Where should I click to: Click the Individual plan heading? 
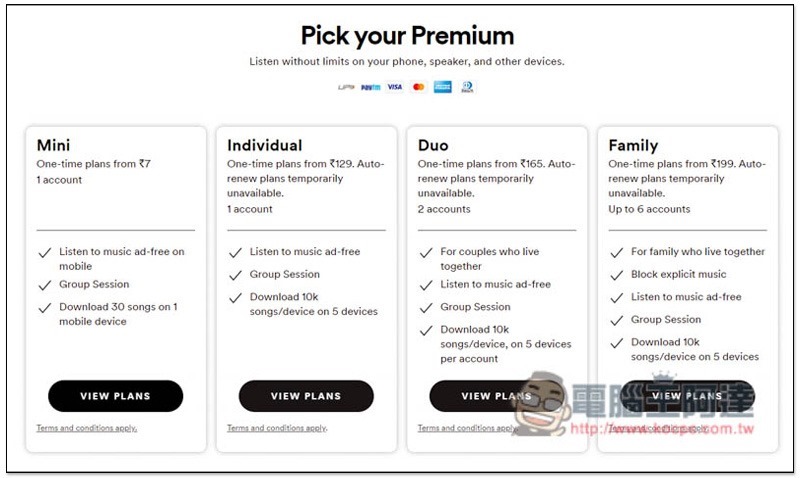tap(265, 145)
